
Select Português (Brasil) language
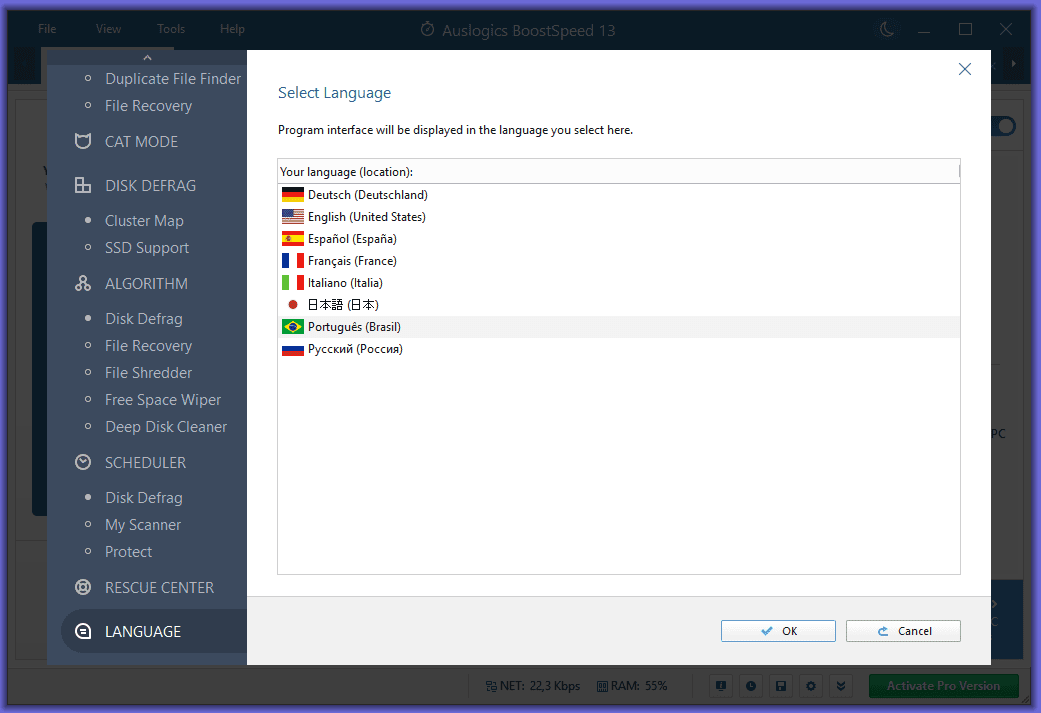pos(619,327)
